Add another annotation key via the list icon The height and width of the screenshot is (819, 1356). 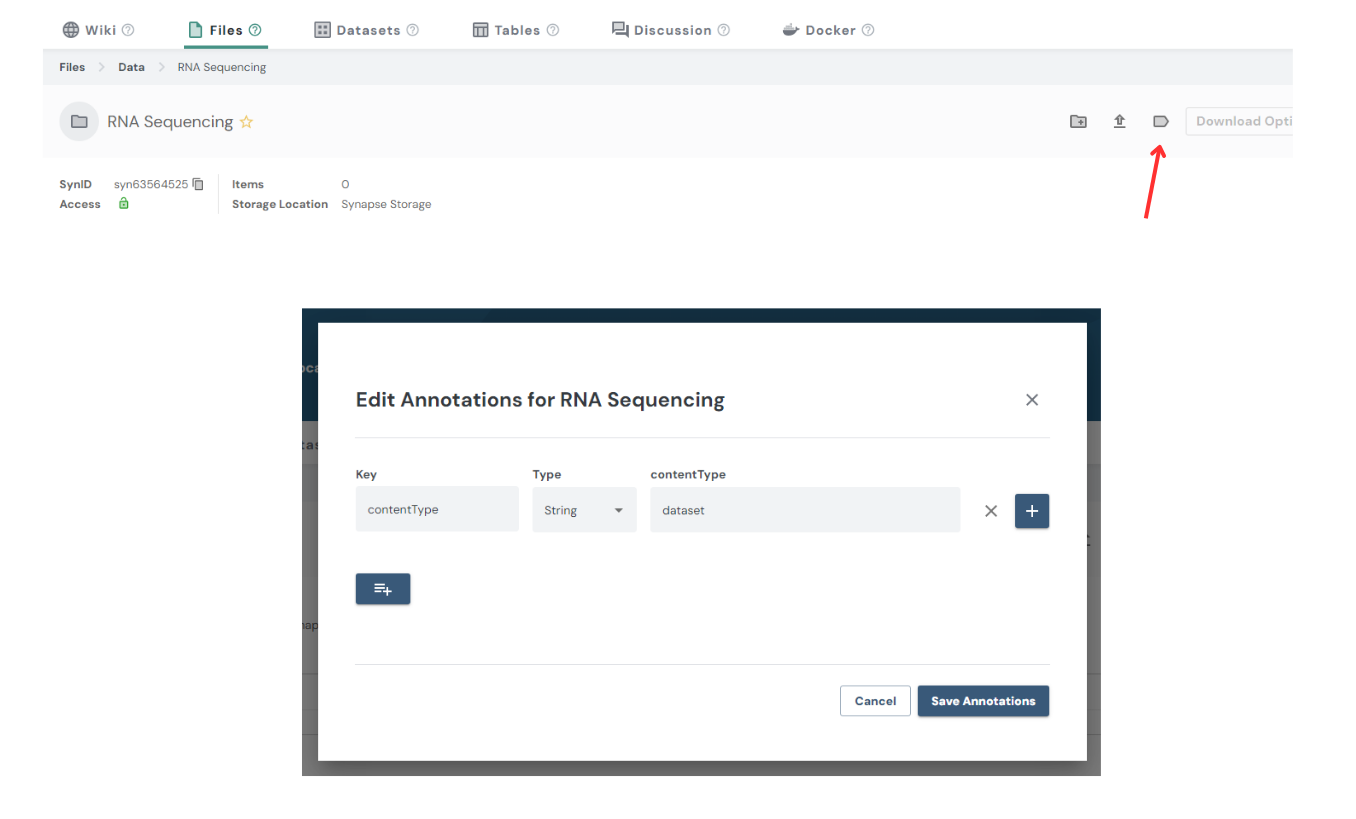point(382,588)
